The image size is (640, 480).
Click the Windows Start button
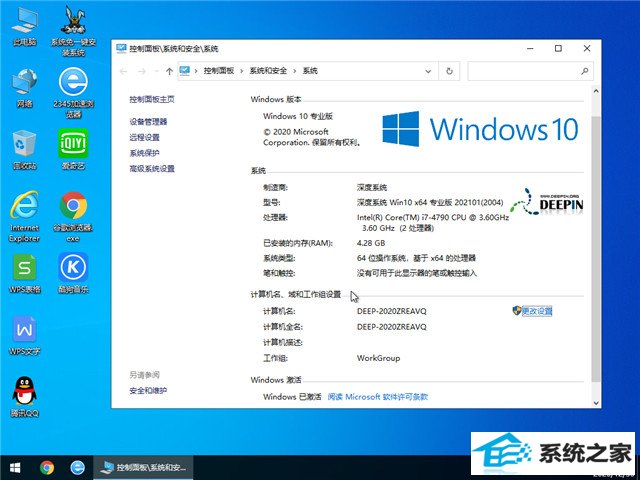(x=15, y=467)
